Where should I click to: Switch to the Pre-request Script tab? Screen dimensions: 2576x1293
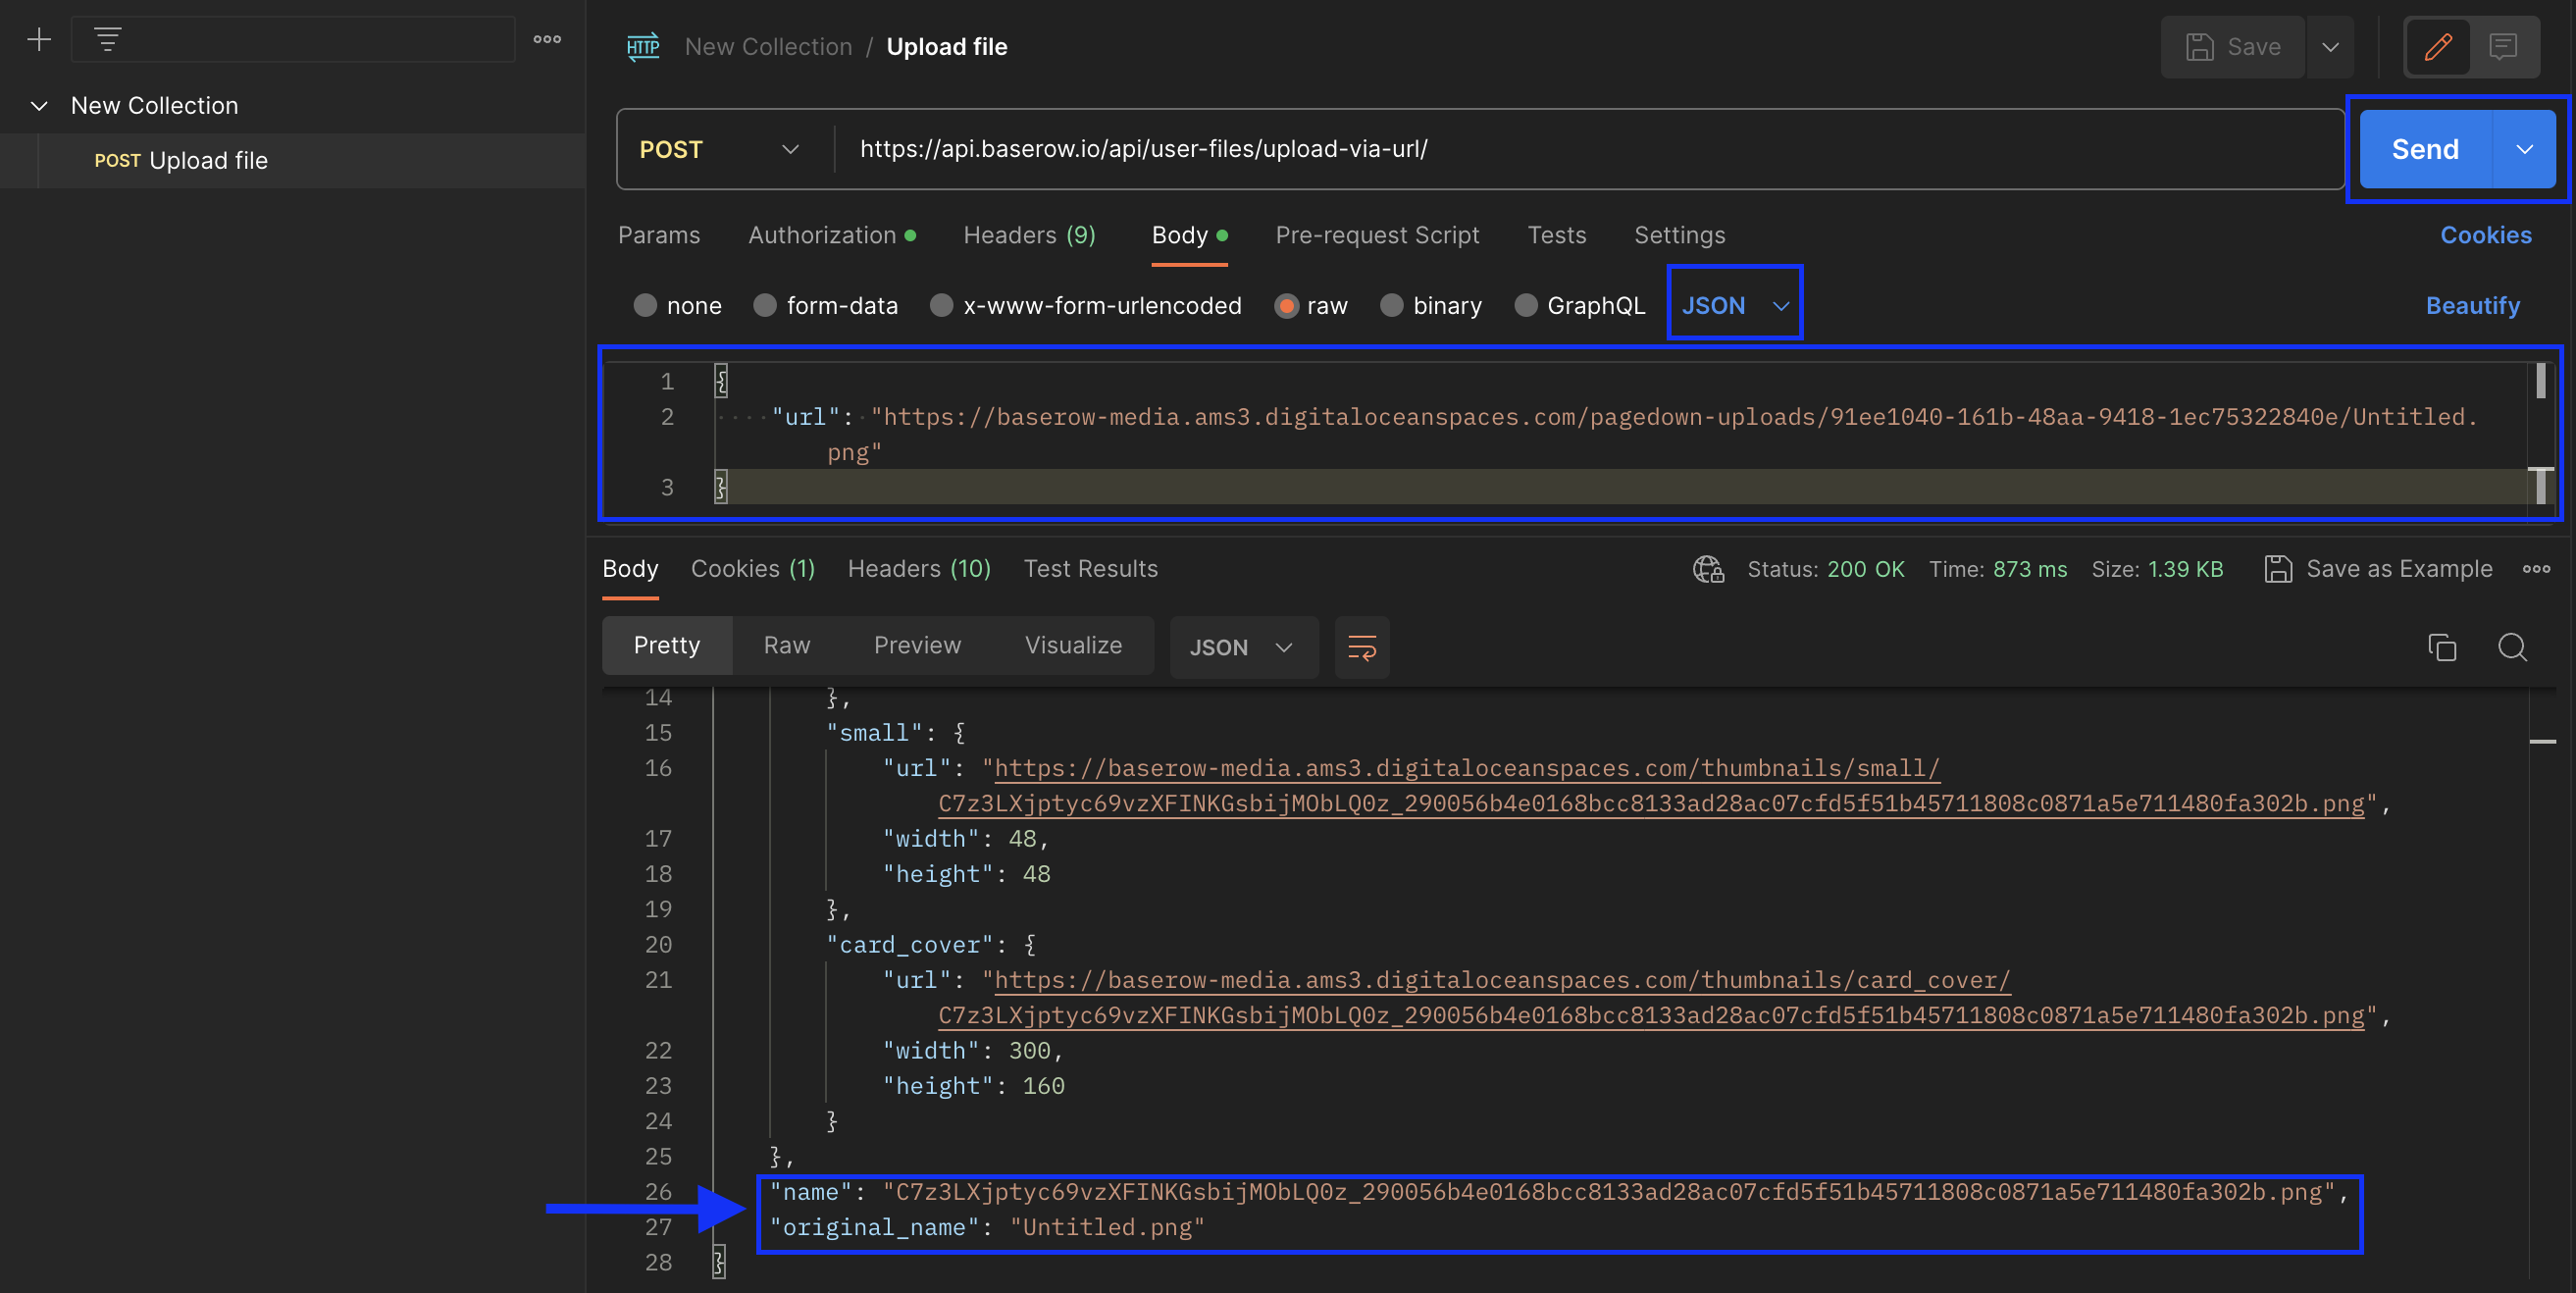pyautogui.click(x=1377, y=235)
